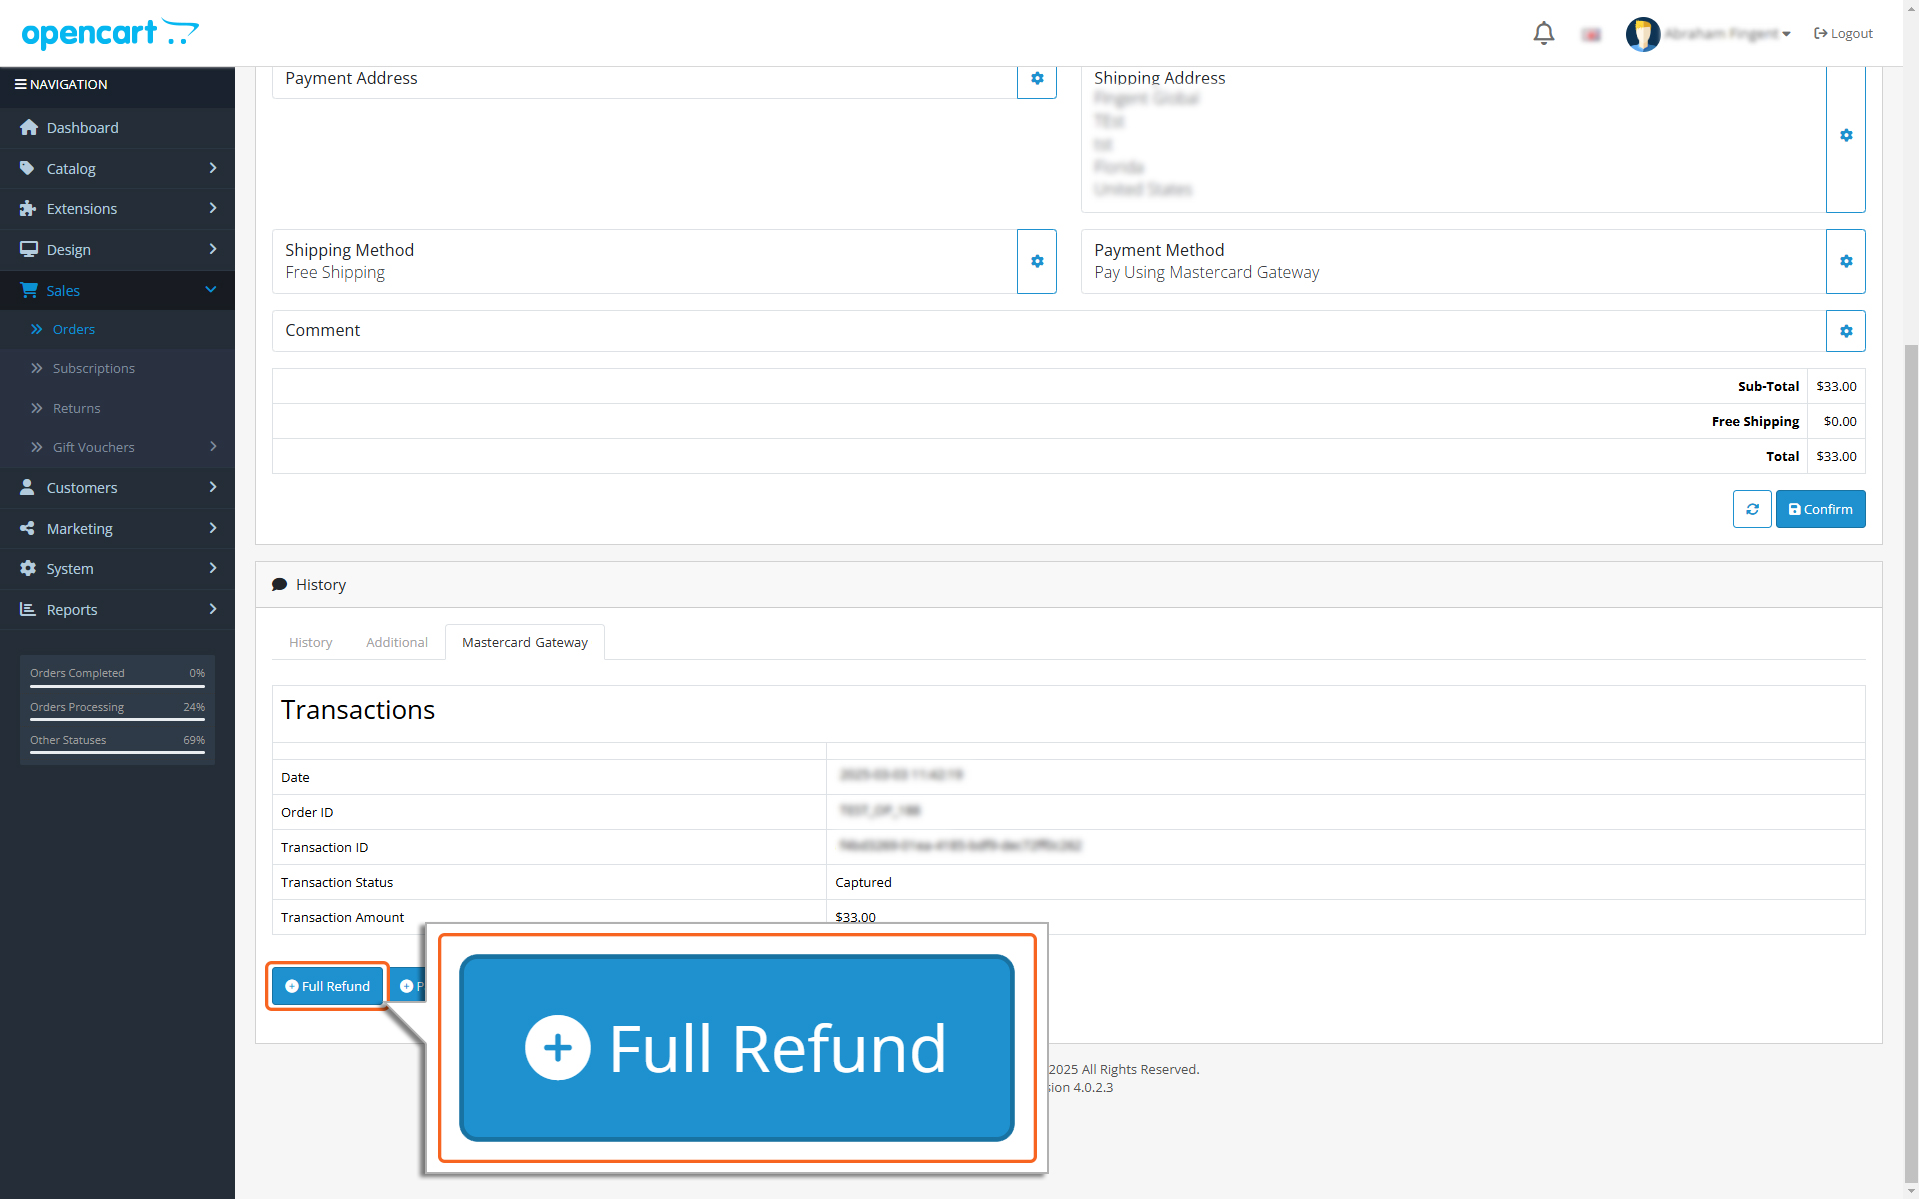This screenshot has height=1199, width=1919.
Task: Click the user profile avatar
Action: click(1642, 34)
